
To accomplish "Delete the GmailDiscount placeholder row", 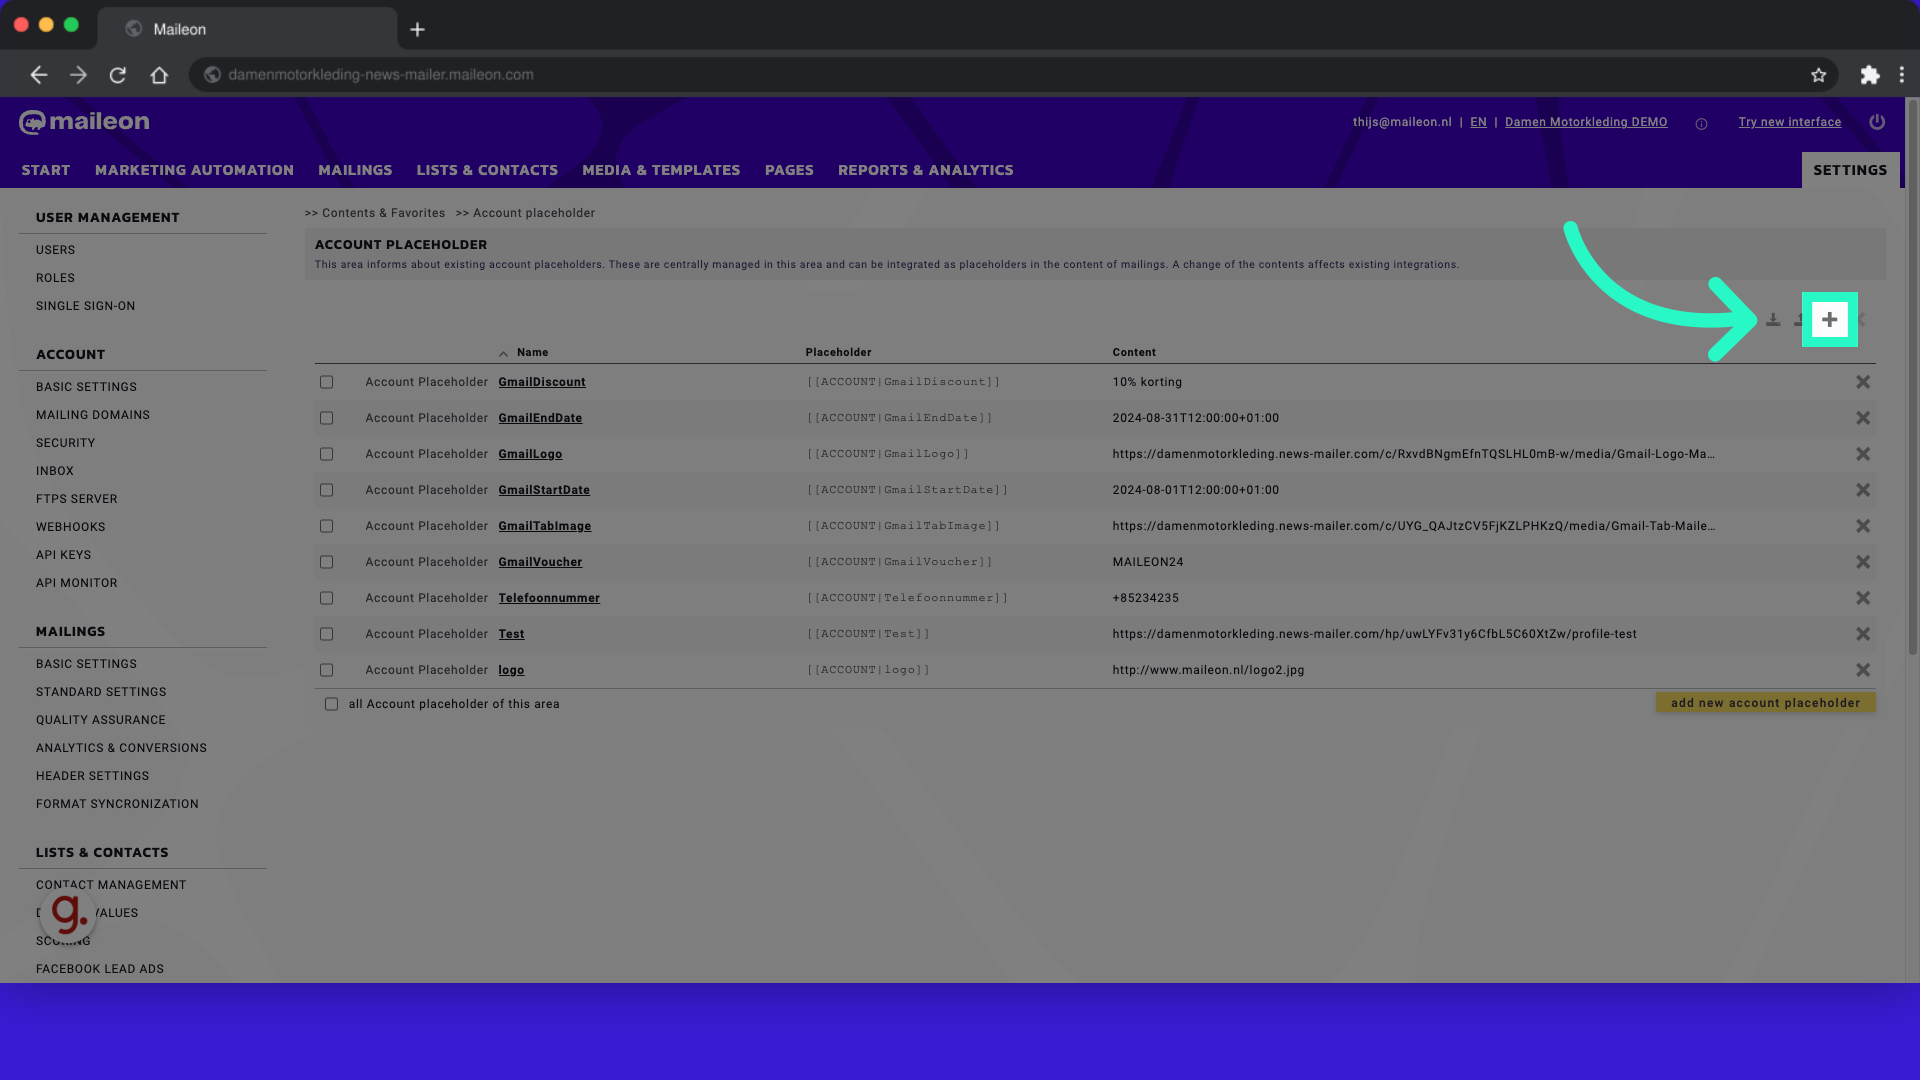I will coord(1863,382).
